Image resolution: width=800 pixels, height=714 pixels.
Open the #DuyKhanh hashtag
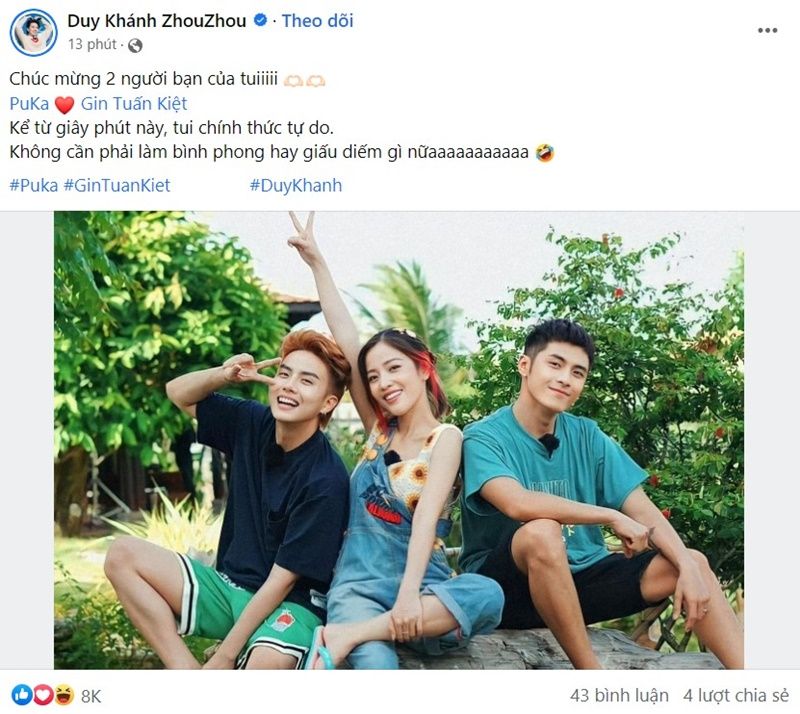(x=296, y=185)
